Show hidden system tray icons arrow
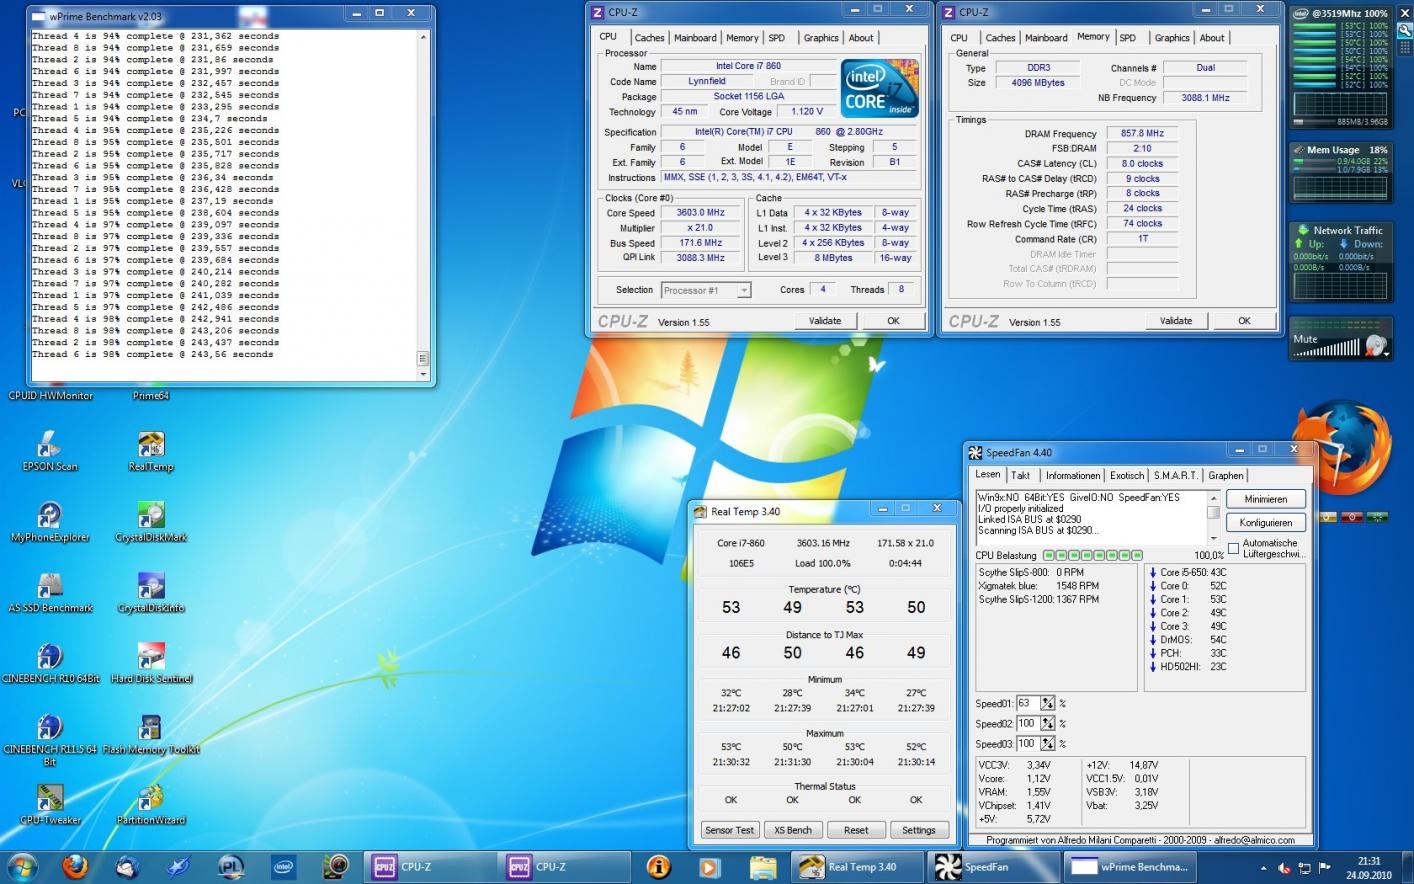 [x=1263, y=868]
